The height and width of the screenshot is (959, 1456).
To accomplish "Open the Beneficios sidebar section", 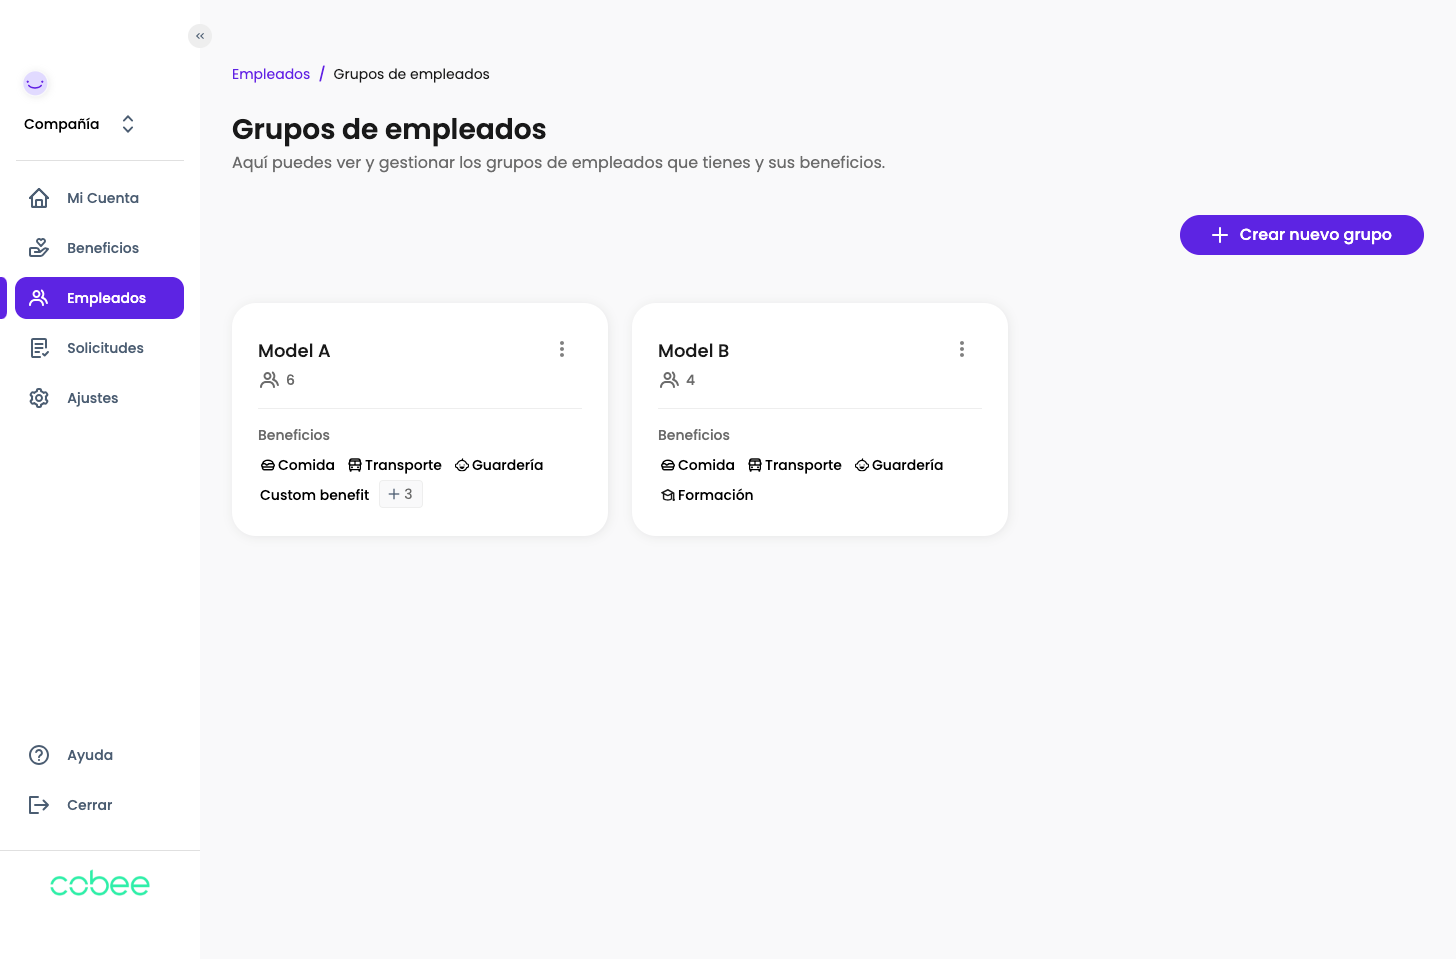I will [102, 248].
